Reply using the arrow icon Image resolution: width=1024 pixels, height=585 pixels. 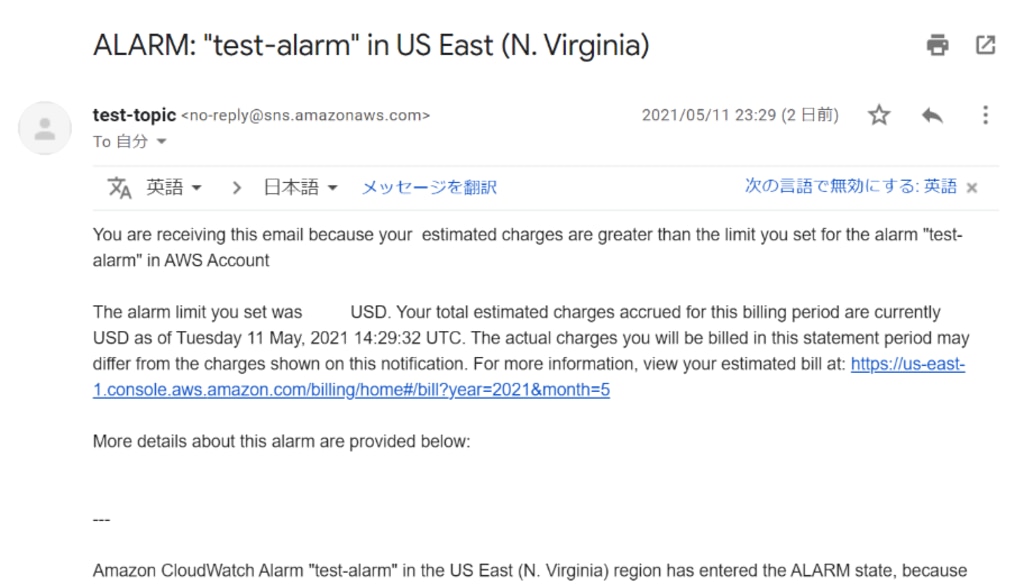932,116
